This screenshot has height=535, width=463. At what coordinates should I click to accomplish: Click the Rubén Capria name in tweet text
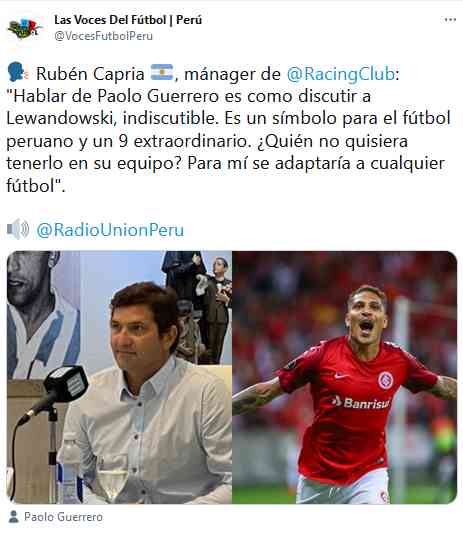[90, 74]
